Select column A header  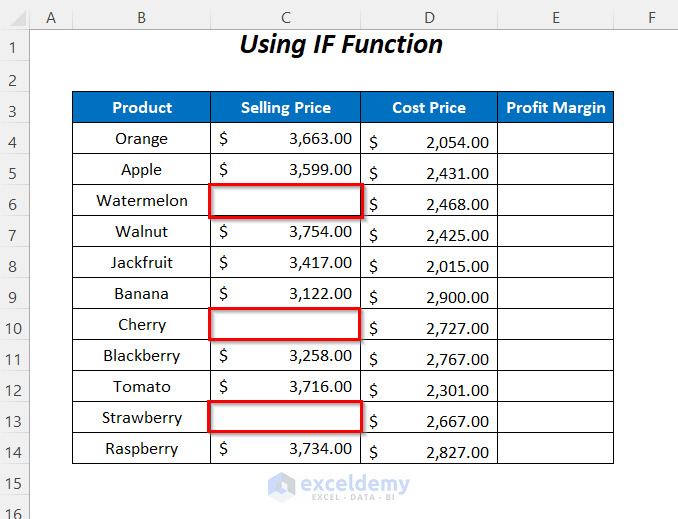pyautogui.click(x=51, y=18)
